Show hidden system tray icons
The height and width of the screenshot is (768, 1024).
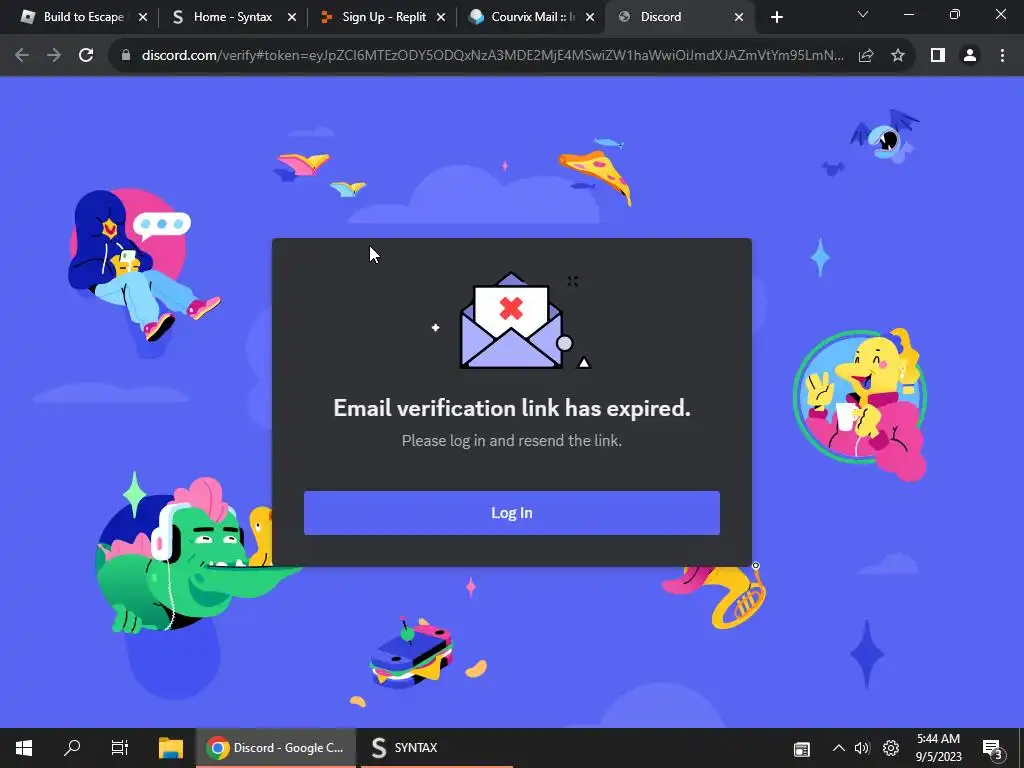point(839,748)
